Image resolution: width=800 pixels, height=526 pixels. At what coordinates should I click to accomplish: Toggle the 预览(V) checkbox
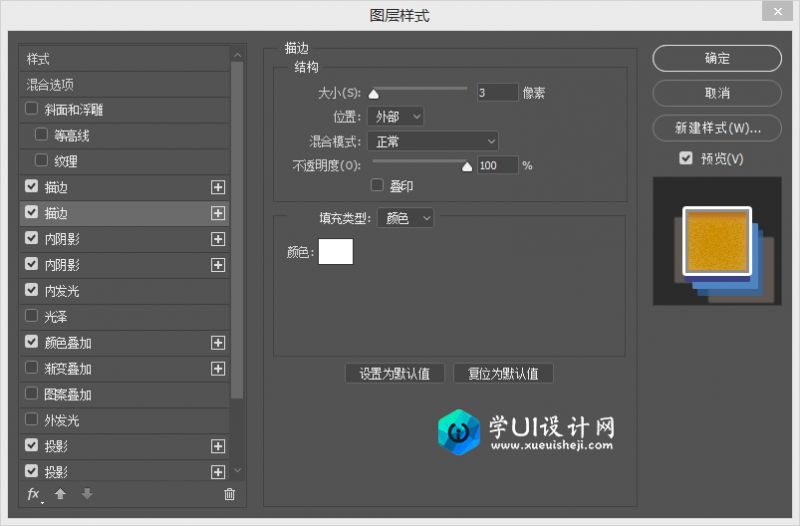tap(686, 158)
